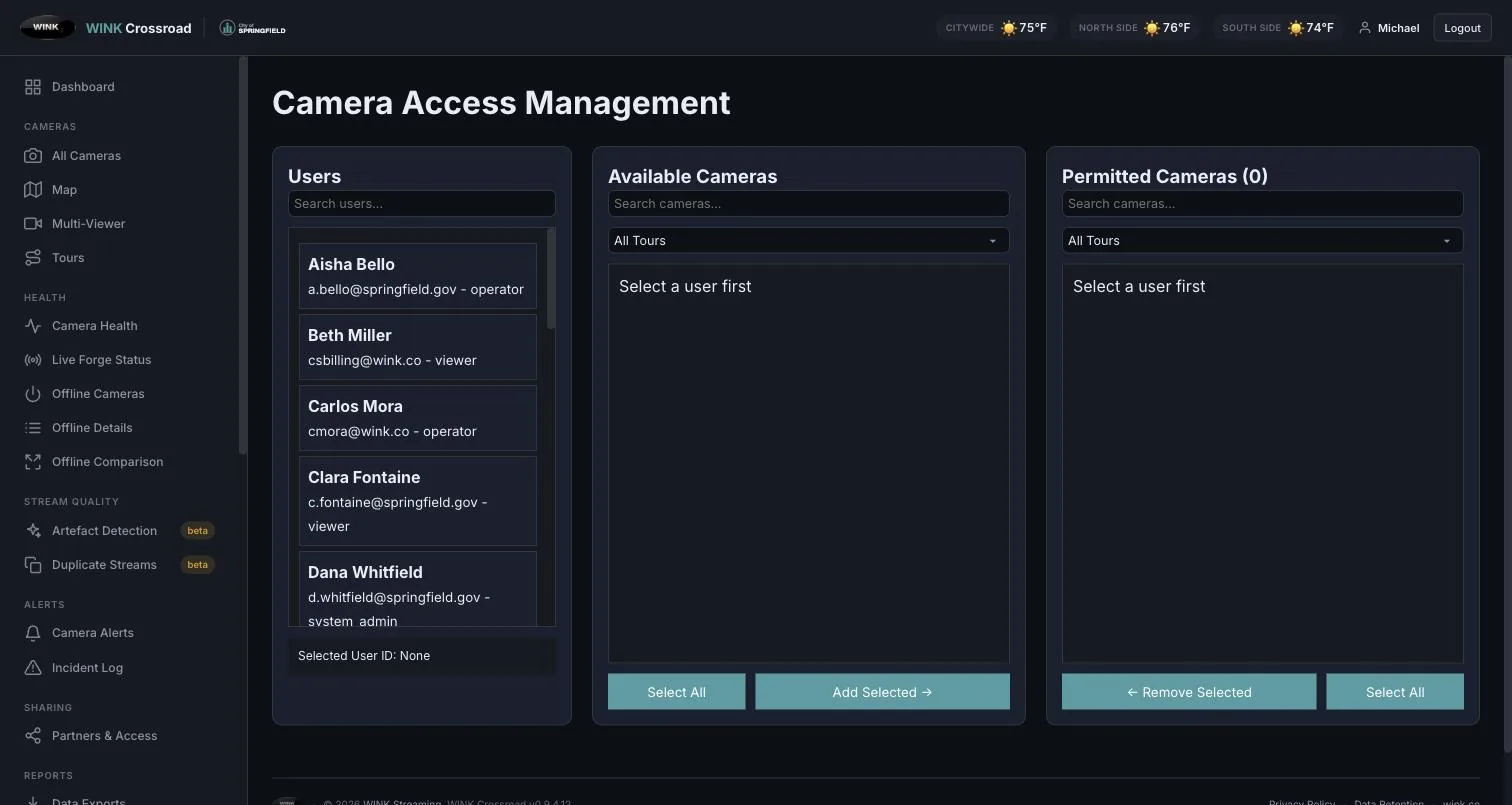The width and height of the screenshot is (1512, 805).
Task: Click the Offline Comparison expand icon
Action: 33,462
